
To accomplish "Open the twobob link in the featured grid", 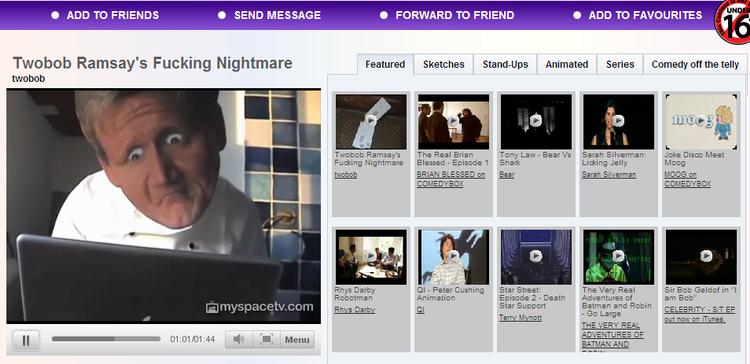I will 345,175.
